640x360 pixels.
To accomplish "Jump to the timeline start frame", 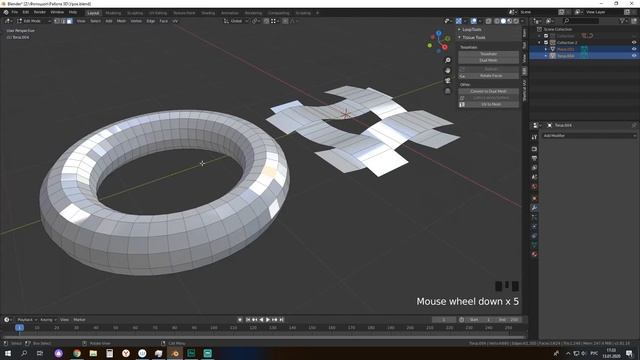I will click(x=248, y=320).
